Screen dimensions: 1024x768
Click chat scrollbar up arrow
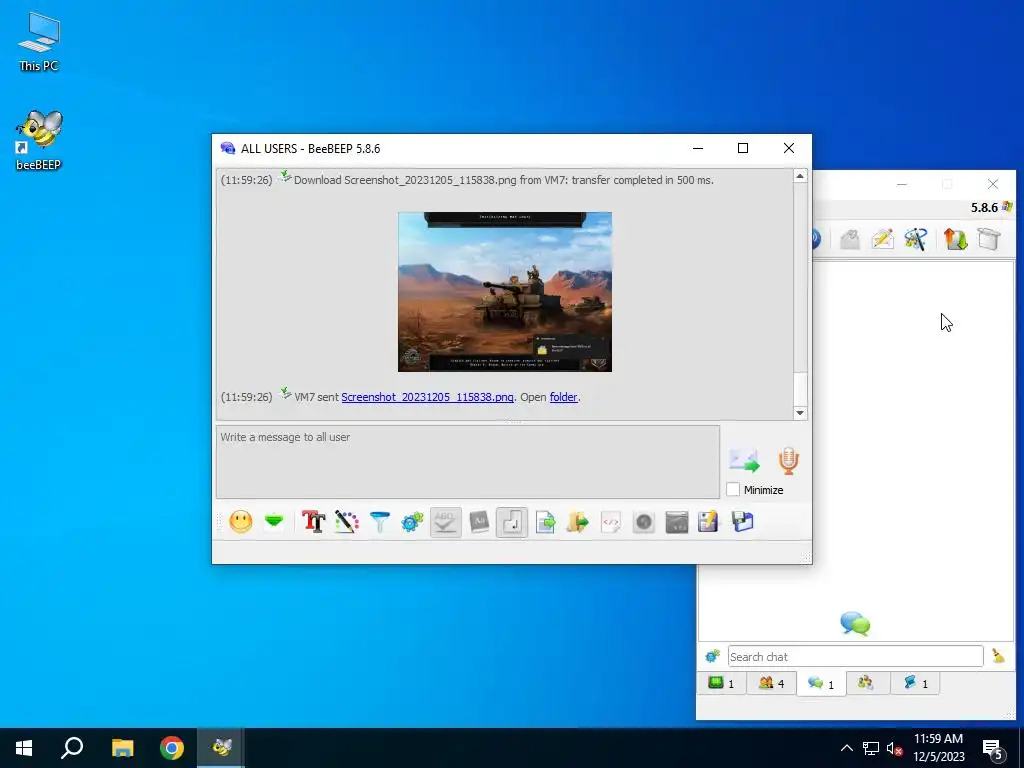point(800,176)
